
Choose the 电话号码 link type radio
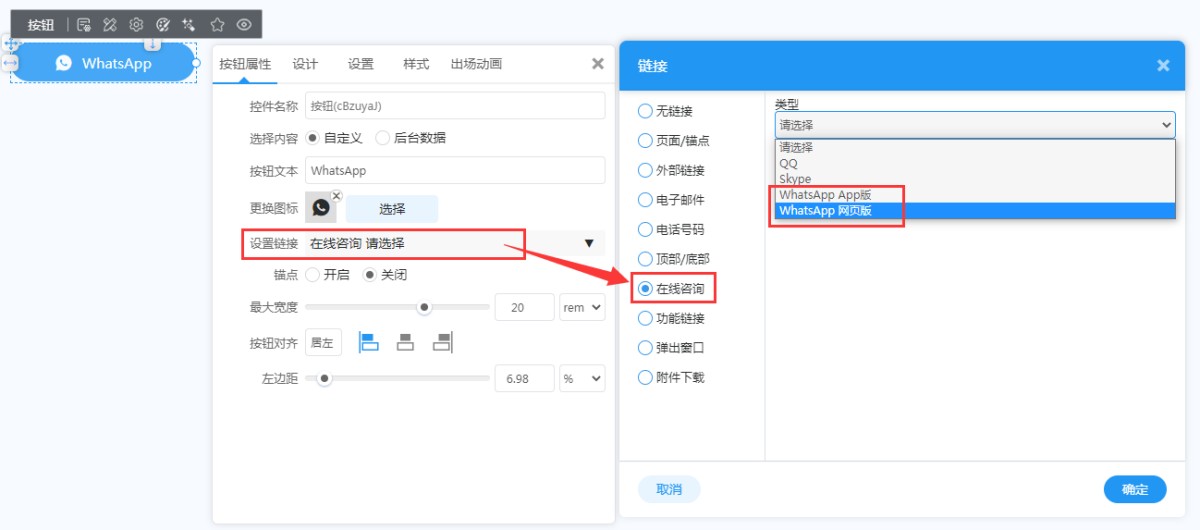645,229
